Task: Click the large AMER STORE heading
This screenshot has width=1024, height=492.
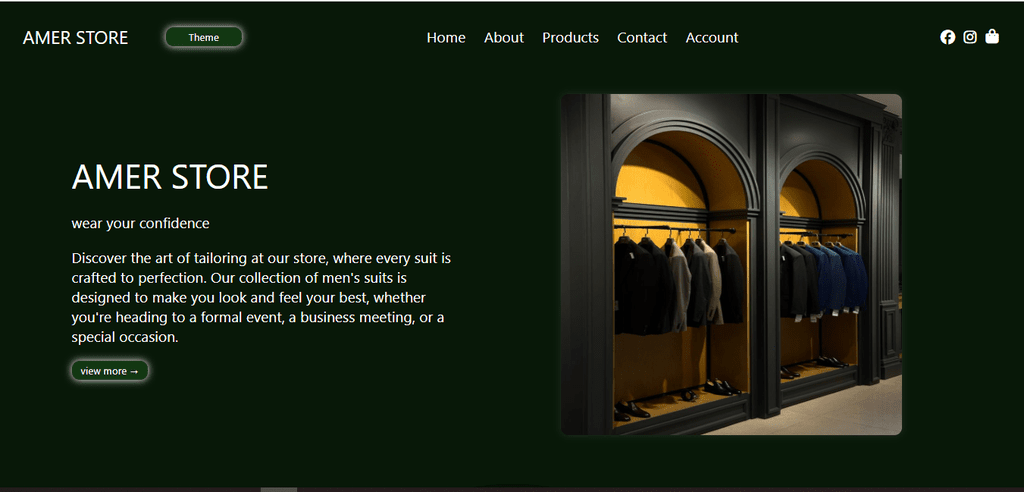Action: point(170,176)
